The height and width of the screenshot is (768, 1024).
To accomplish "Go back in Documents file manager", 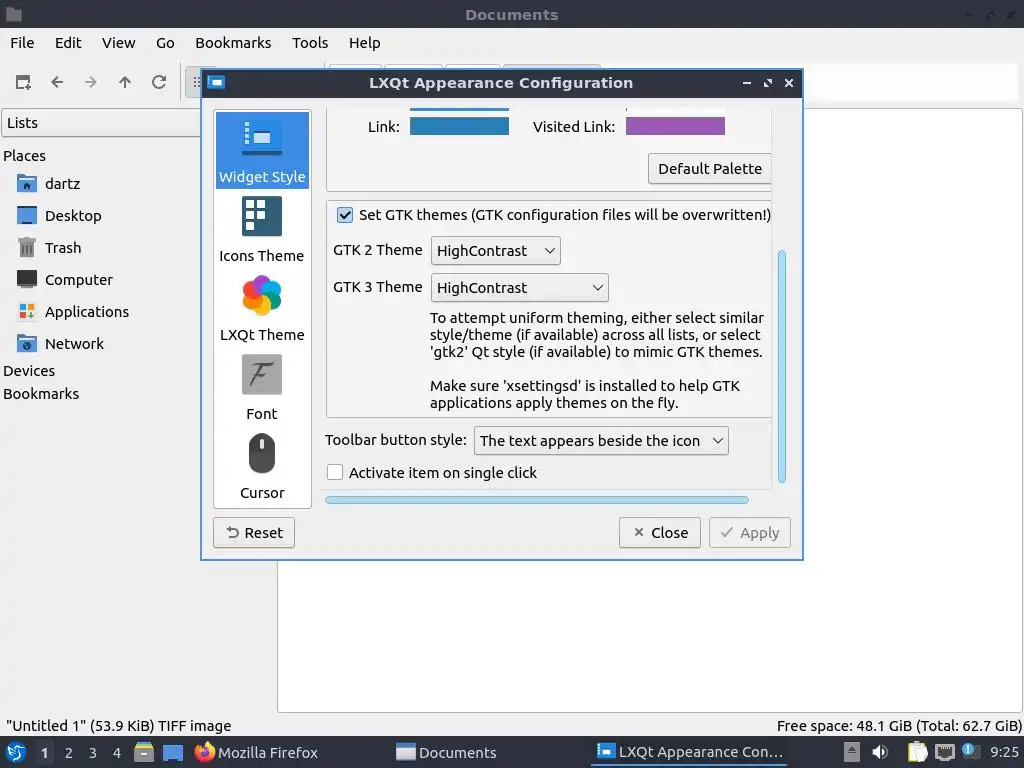I will [57, 82].
